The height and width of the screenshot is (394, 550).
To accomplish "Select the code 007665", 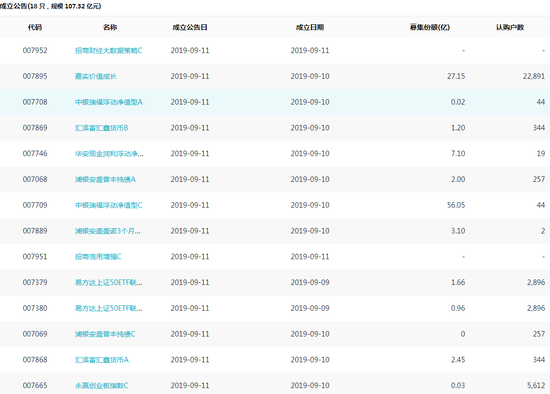I will pos(35,386).
